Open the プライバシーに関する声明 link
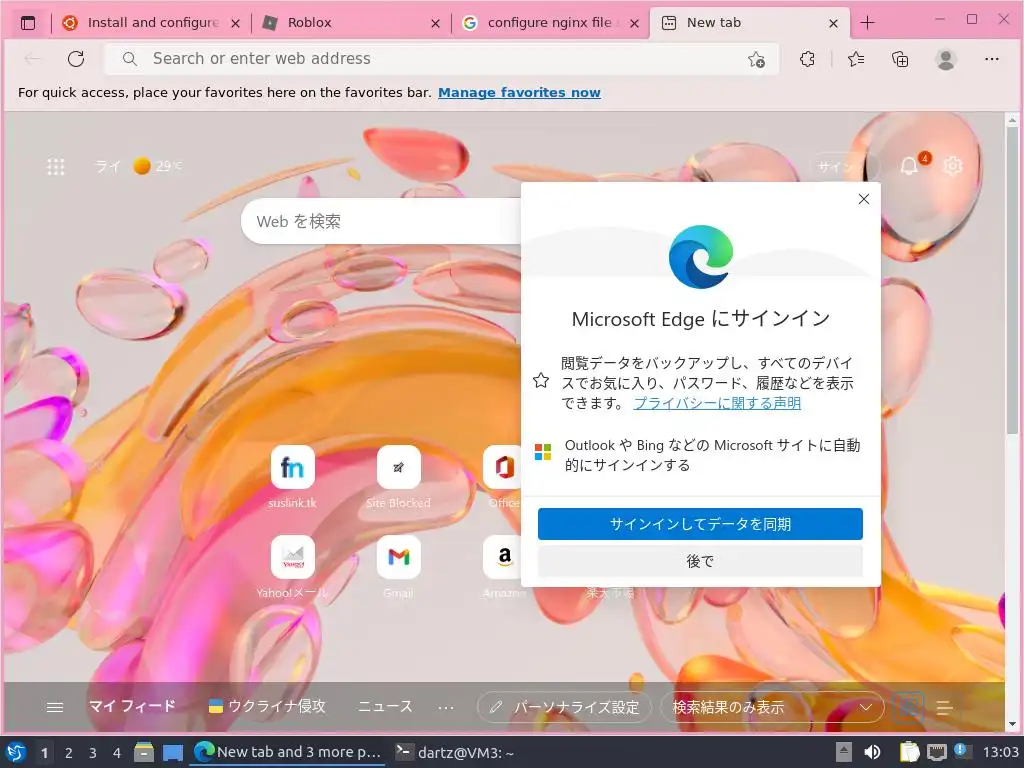Image resolution: width=1024 pixels, height=768 pixels. point(717,403)
